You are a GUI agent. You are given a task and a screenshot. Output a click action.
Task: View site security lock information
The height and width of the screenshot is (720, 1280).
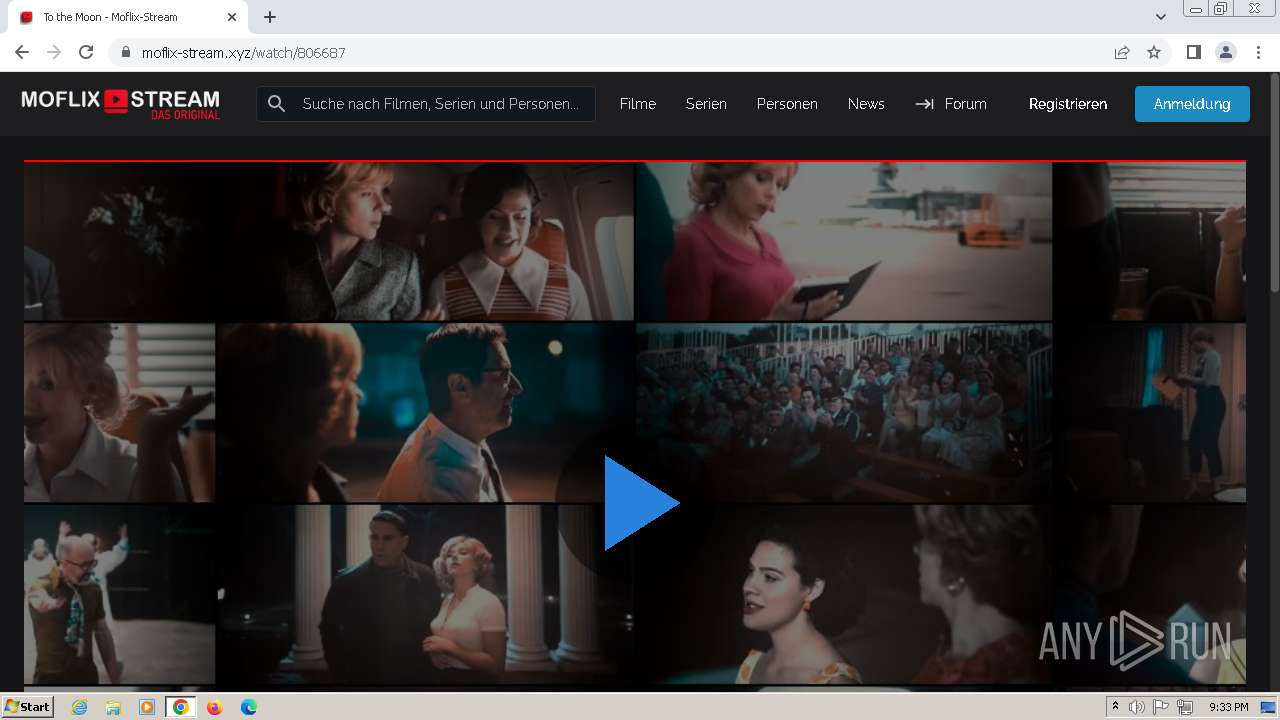(125, 52)
